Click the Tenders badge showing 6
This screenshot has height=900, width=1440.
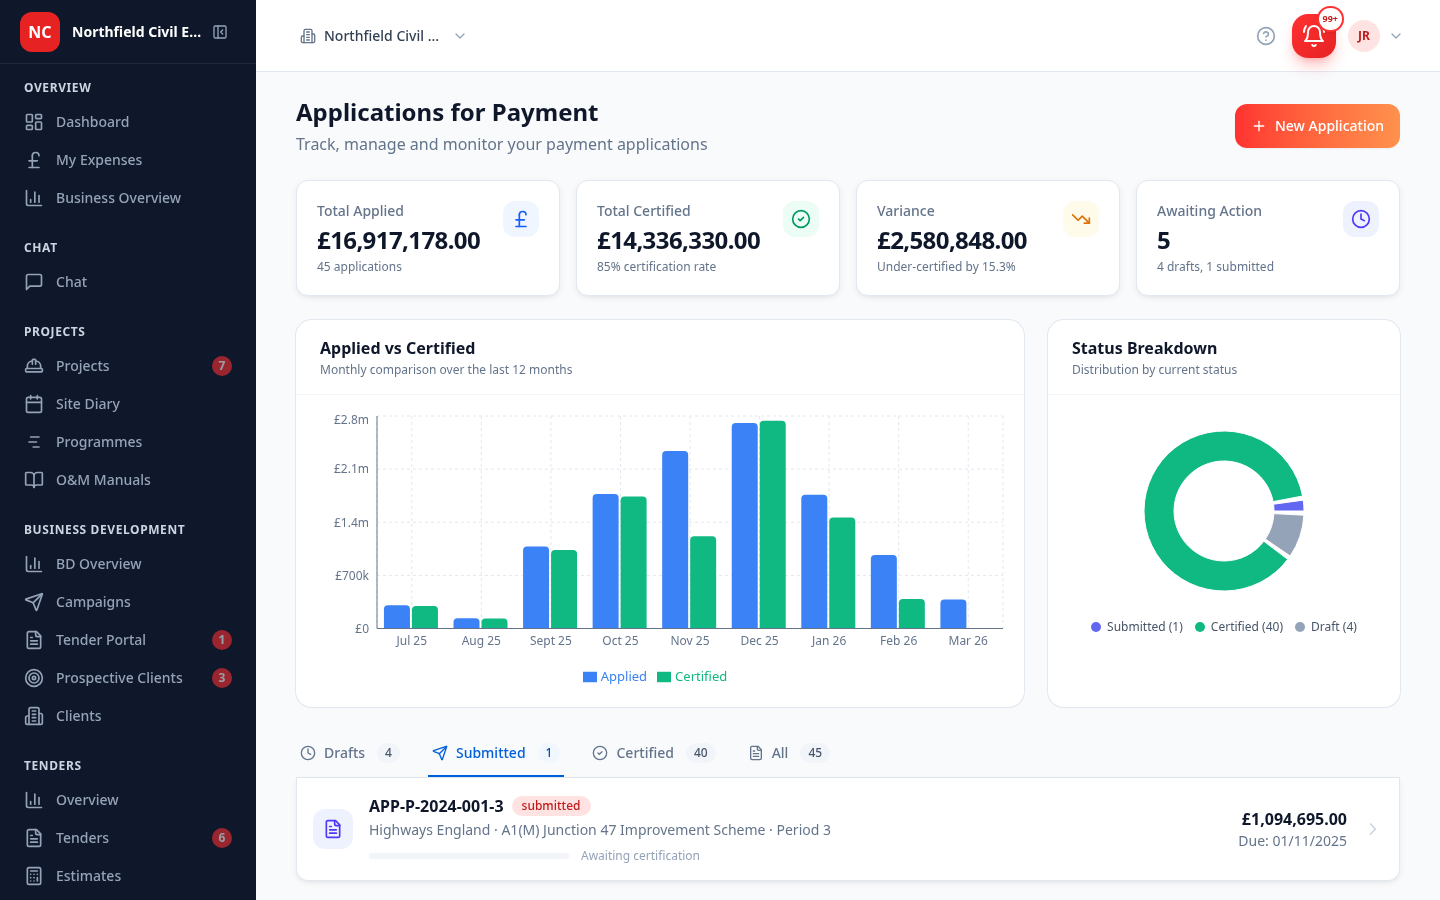click(222, 838)
